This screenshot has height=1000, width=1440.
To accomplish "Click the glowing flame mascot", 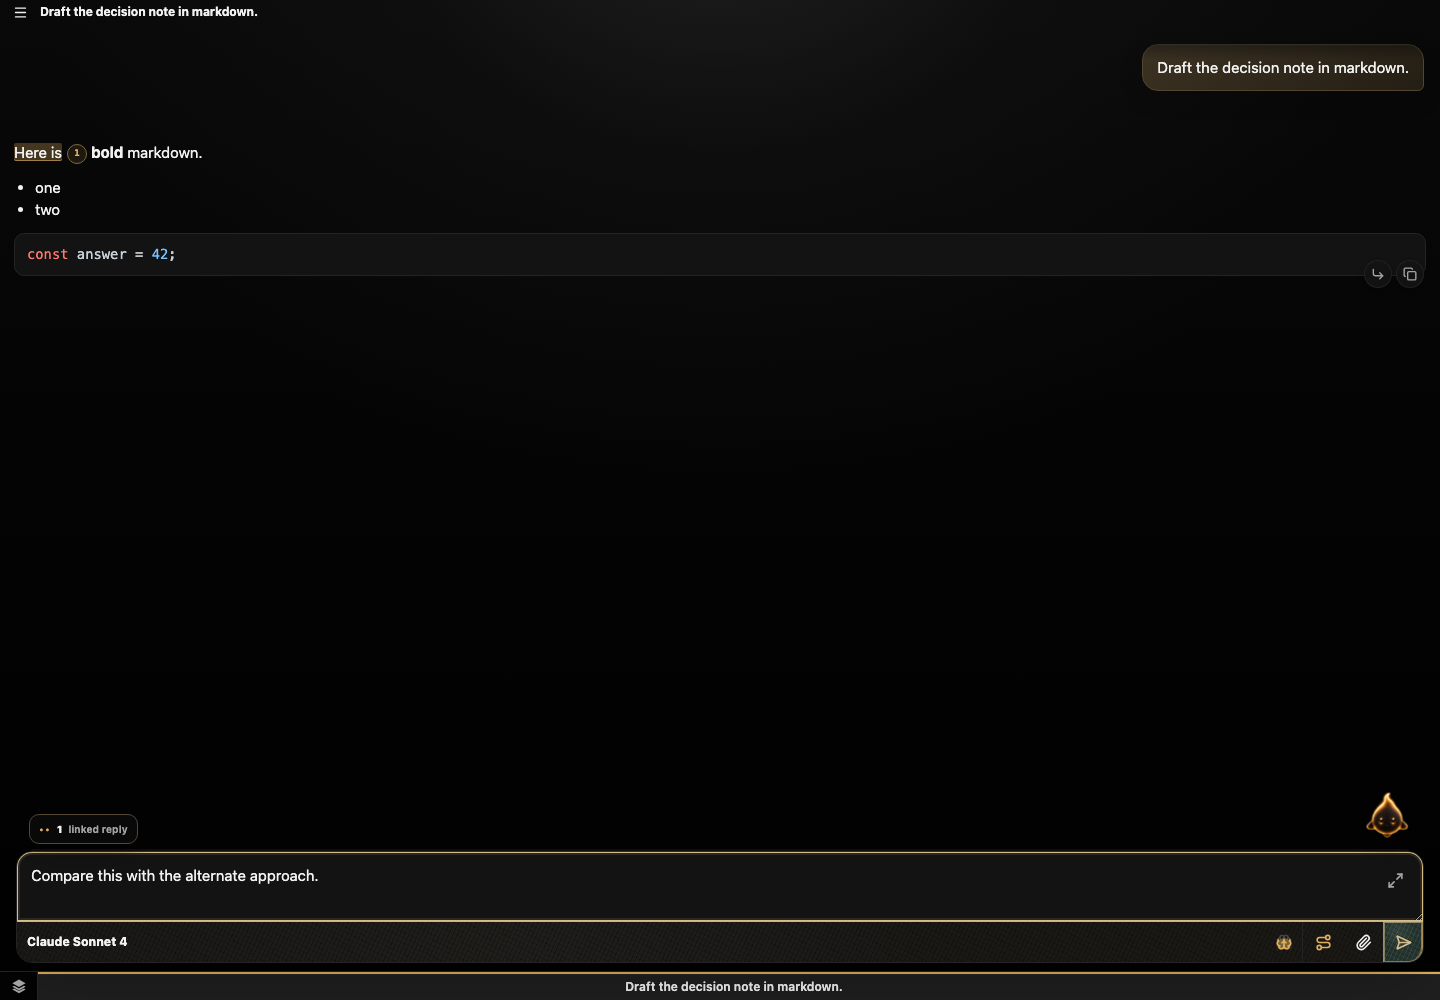I will coord(1387,815).
